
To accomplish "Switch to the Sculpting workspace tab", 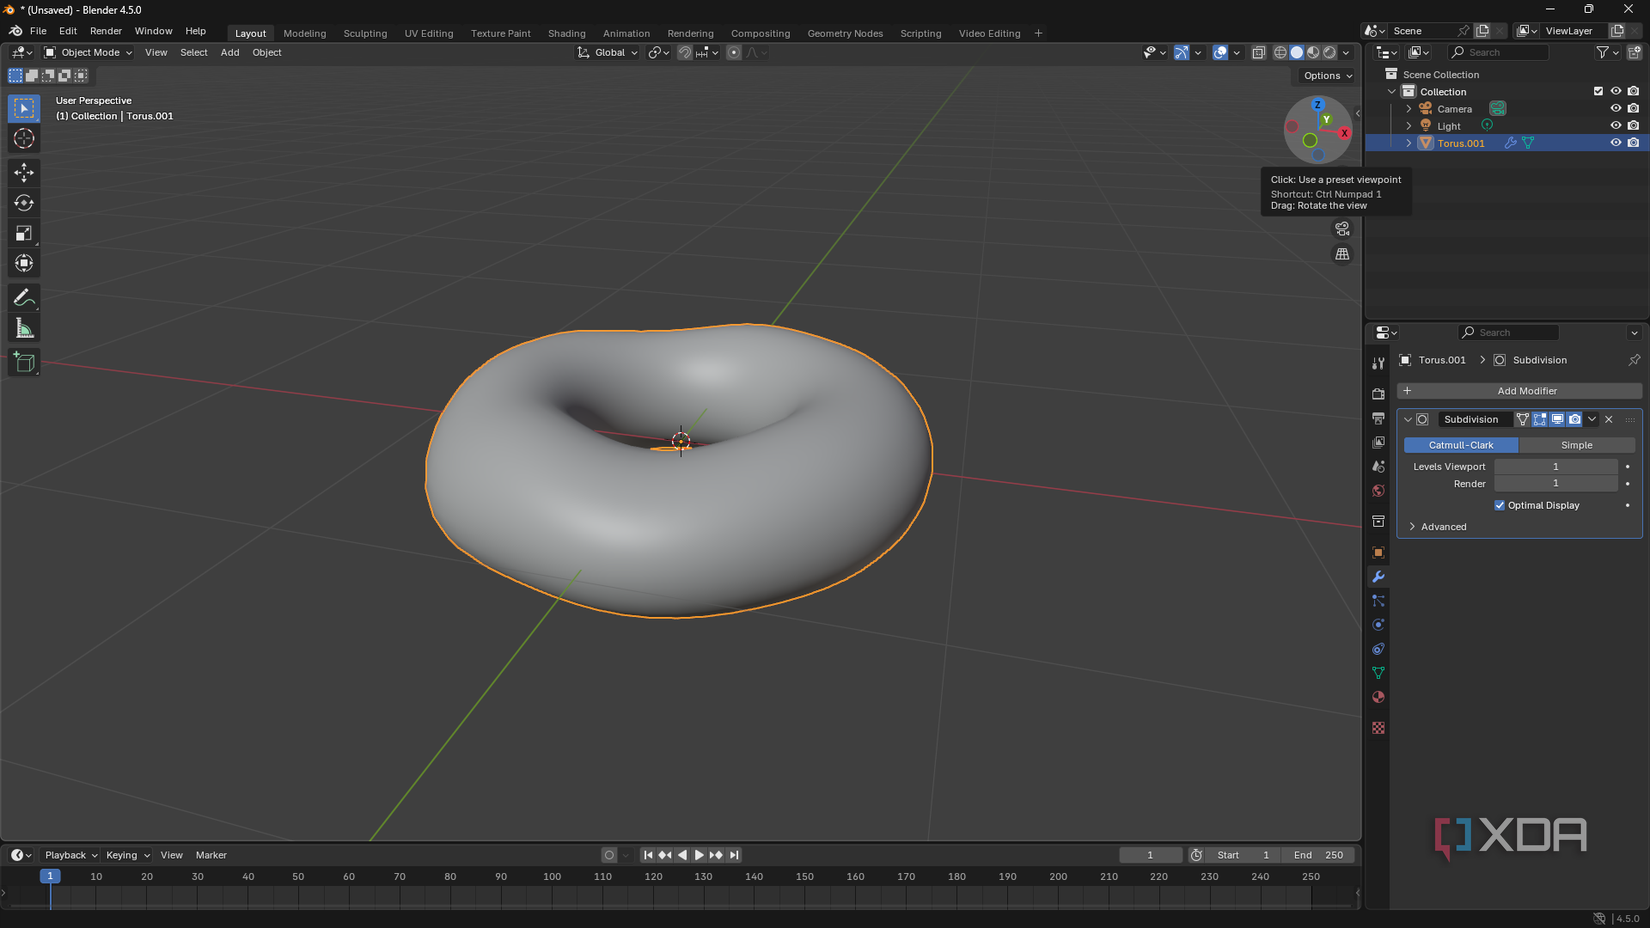I will click(365, 33).
